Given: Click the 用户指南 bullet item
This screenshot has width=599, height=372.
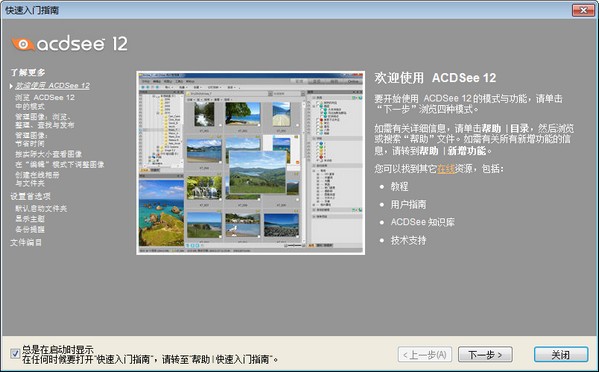Looking at the screenshot, I should tap(408, 204).
